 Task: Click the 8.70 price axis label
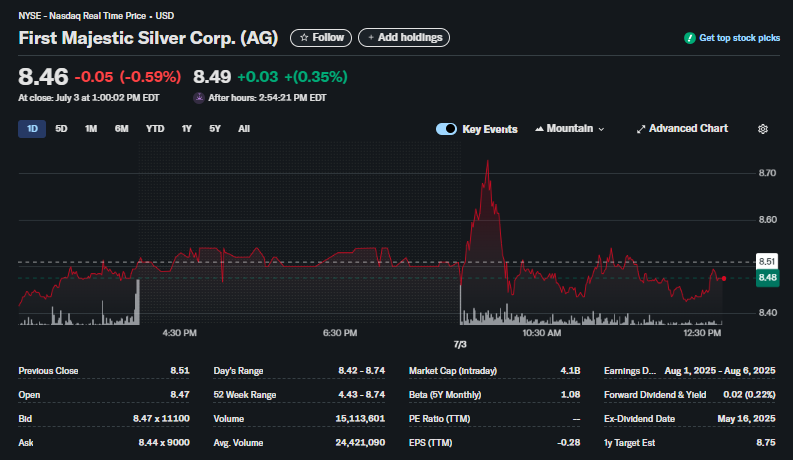click(x=767, y=173)
